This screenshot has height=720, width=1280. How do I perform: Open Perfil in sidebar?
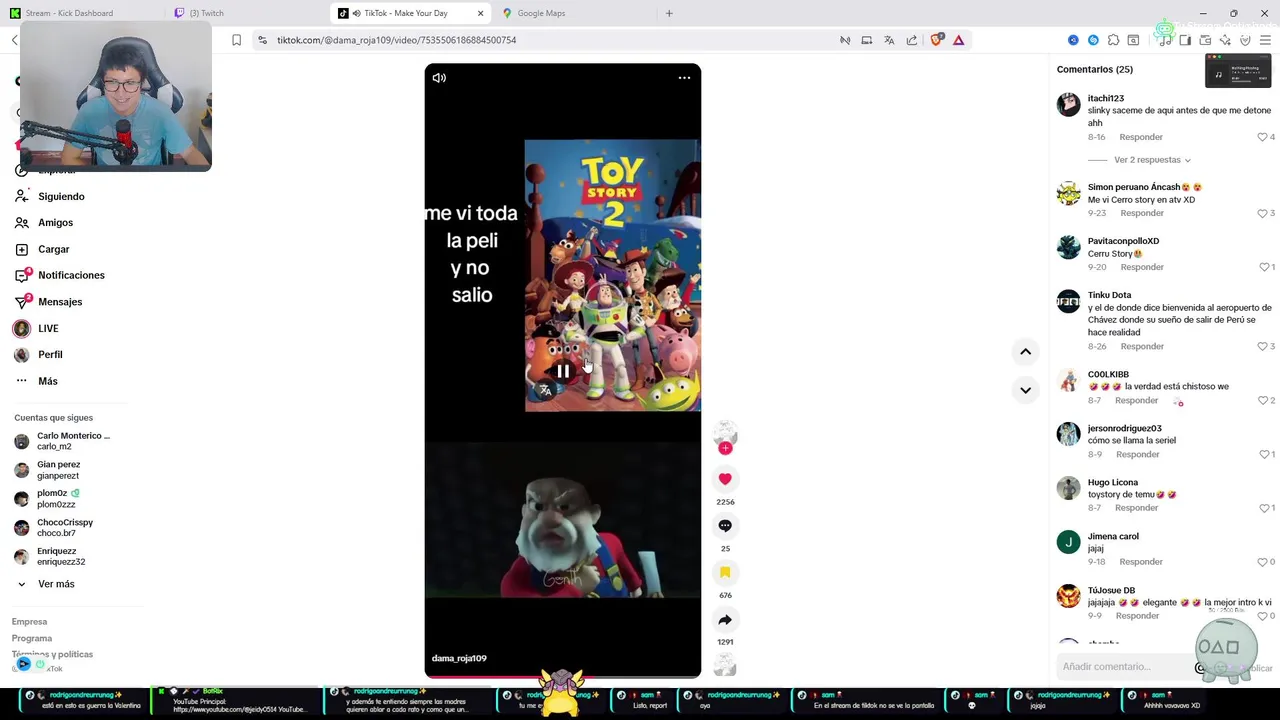(50, 355)
